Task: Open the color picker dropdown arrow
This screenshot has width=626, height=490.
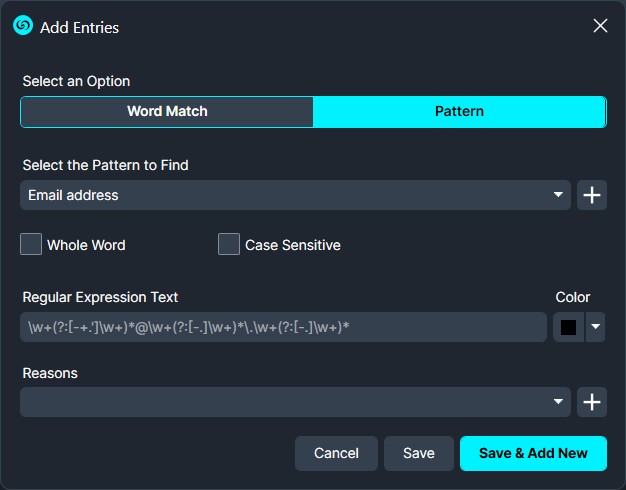Action: pyautogui.click(x=595, y=327)
